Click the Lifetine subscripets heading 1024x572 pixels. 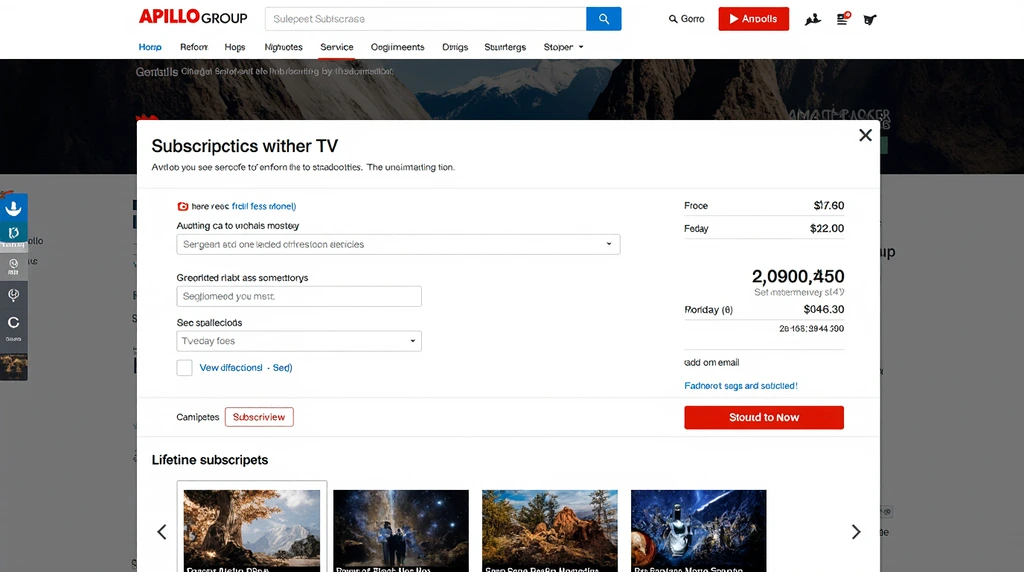[210, 460]
